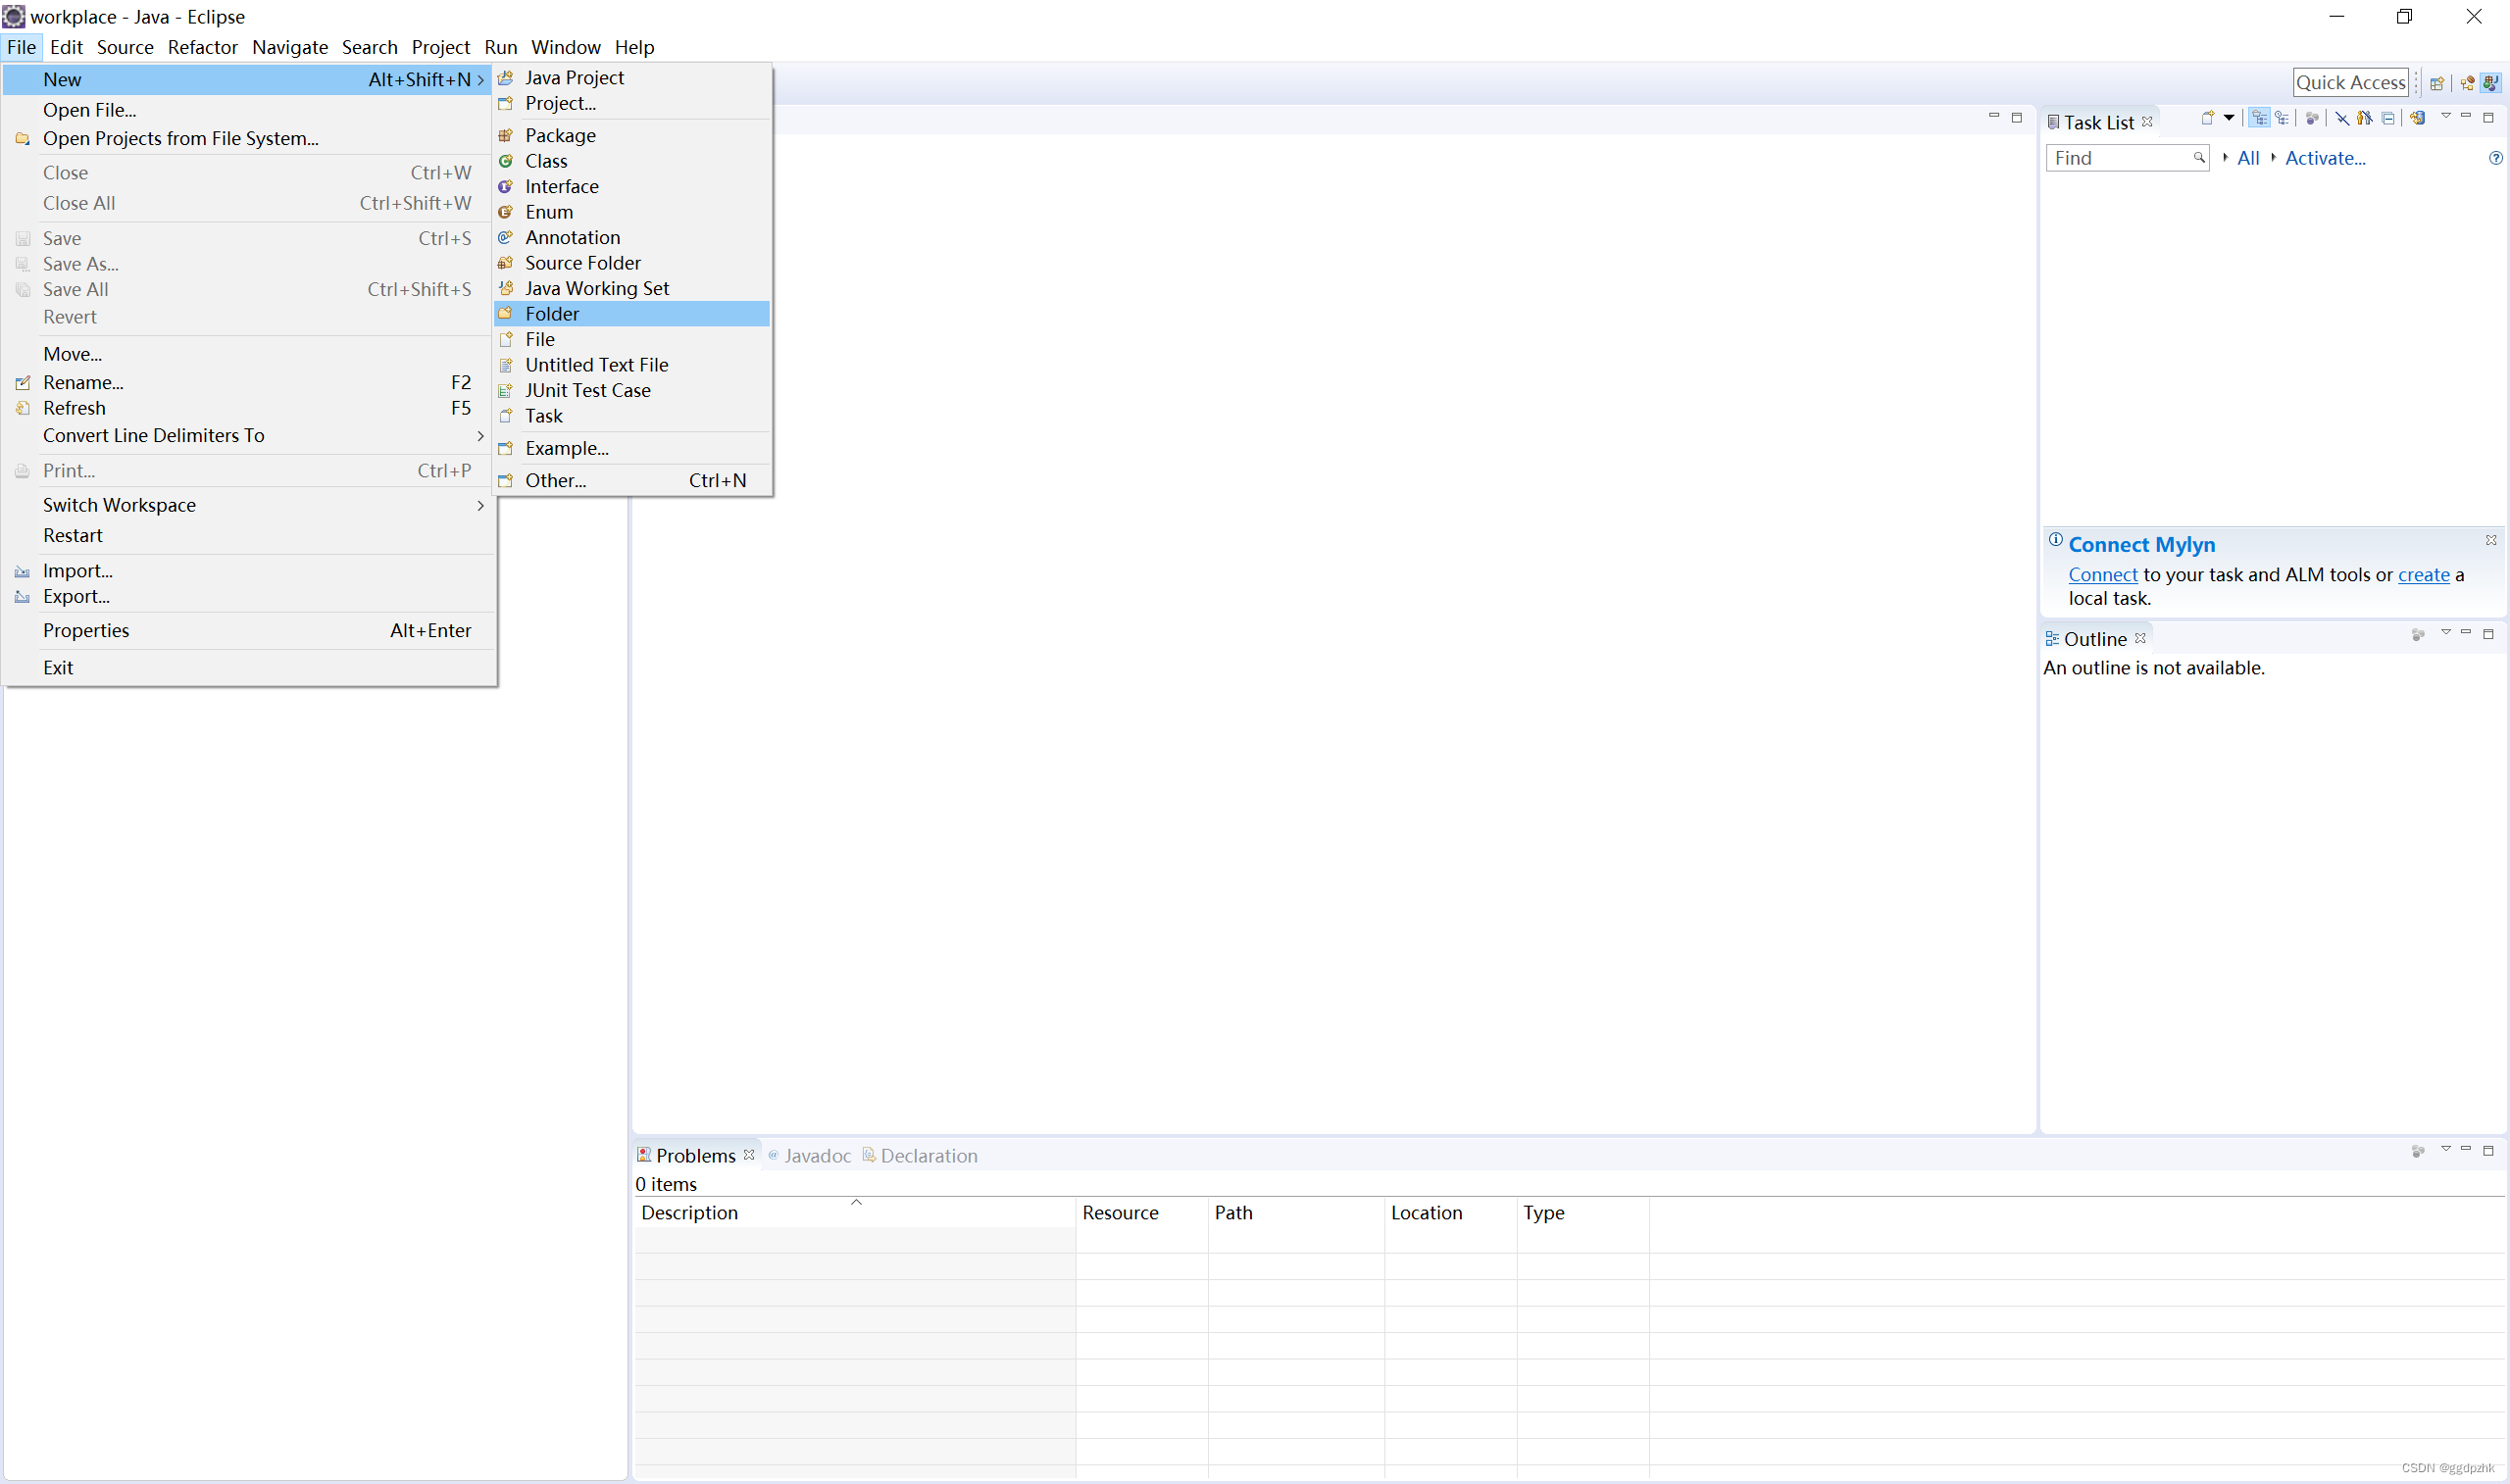Viewport: 2510px width, 1484px height.
Task: Toggle Hide Completed Tasks in Task List
Action: [x=2342, y=118]
